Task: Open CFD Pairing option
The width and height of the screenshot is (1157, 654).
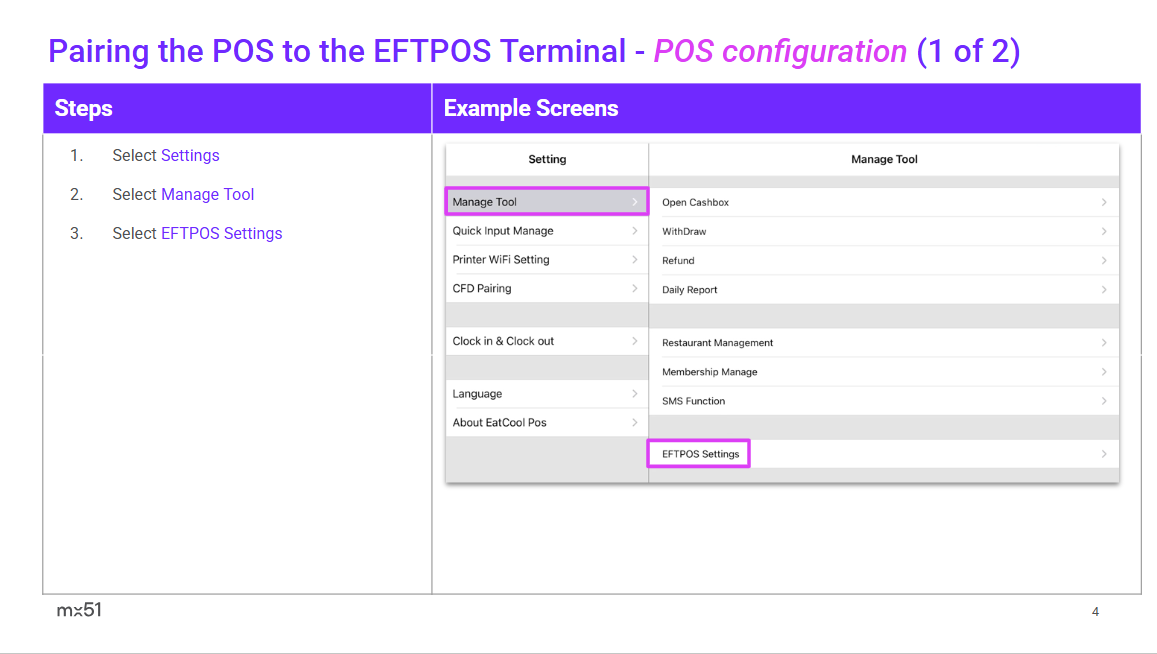Action: 482,289
